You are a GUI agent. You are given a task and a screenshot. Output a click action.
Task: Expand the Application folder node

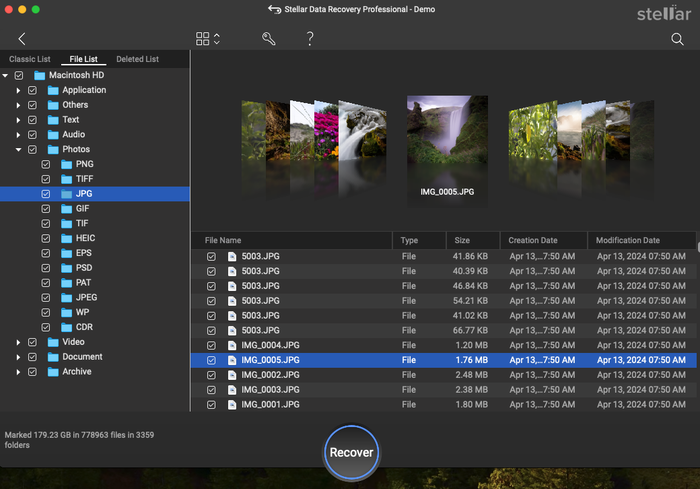tap(18, 90)
